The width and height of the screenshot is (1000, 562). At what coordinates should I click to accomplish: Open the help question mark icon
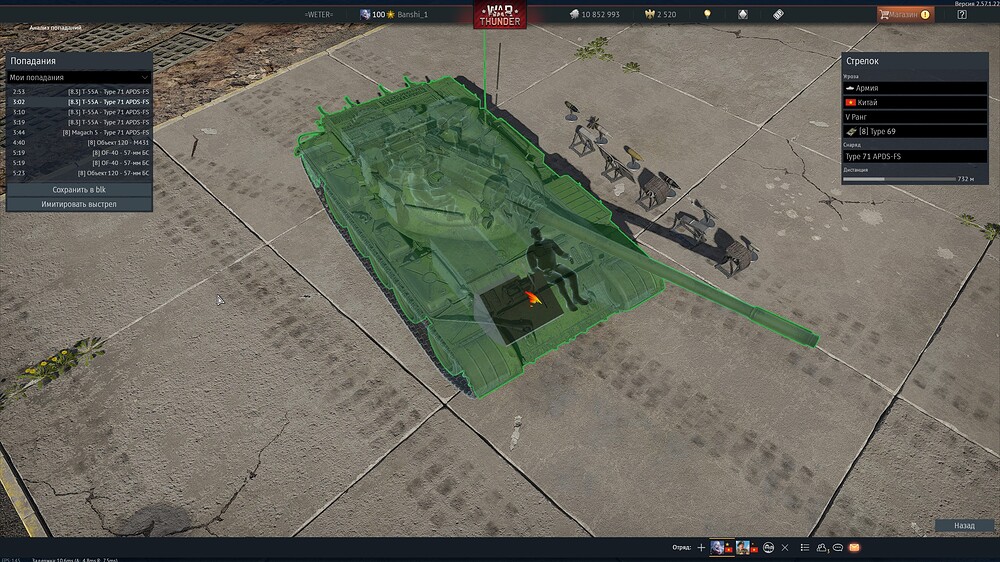[962, 14]
